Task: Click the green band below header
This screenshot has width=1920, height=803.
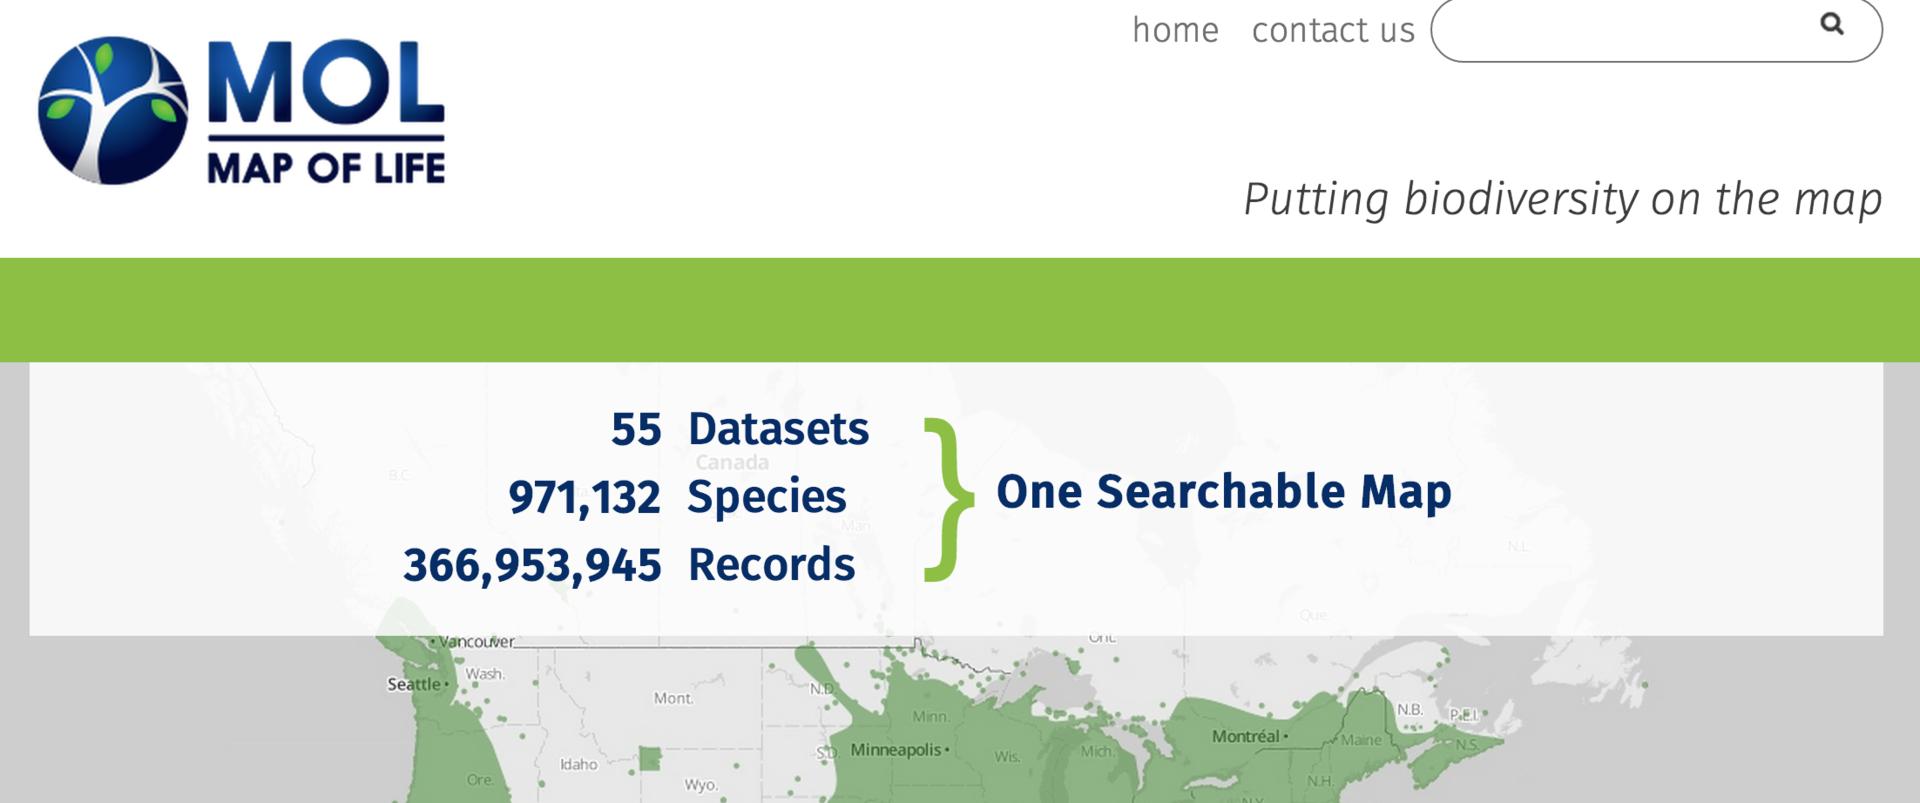Action: [x=960, y=310]
